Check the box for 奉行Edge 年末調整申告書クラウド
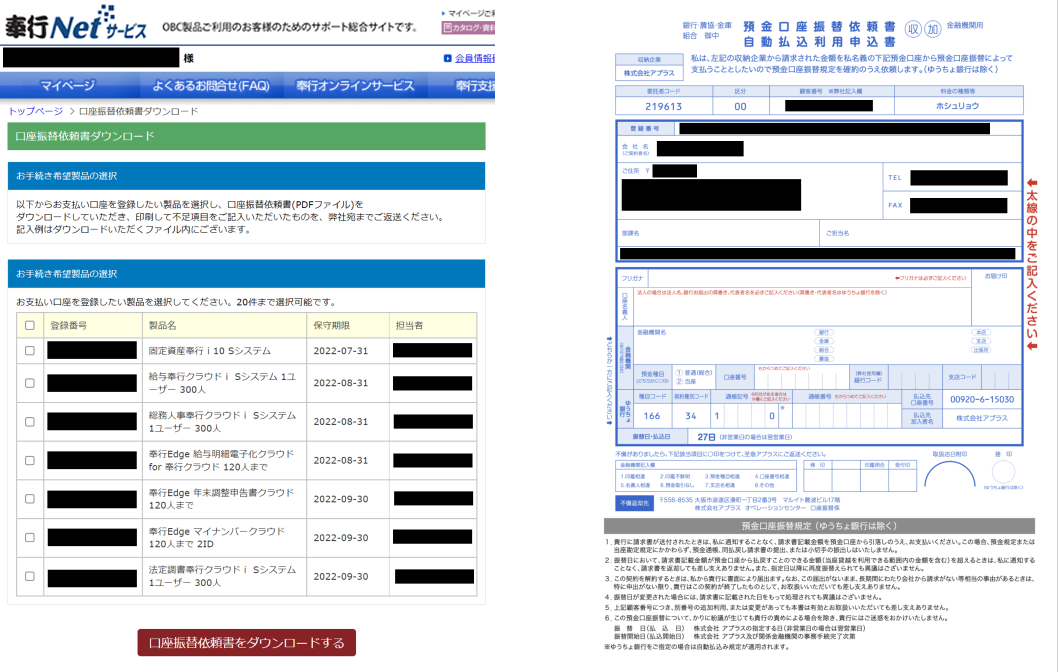 30,499
